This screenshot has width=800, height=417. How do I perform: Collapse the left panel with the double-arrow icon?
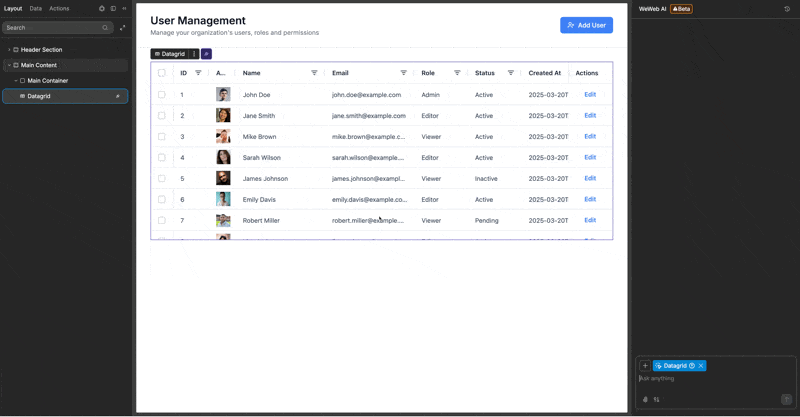[124, 9]
